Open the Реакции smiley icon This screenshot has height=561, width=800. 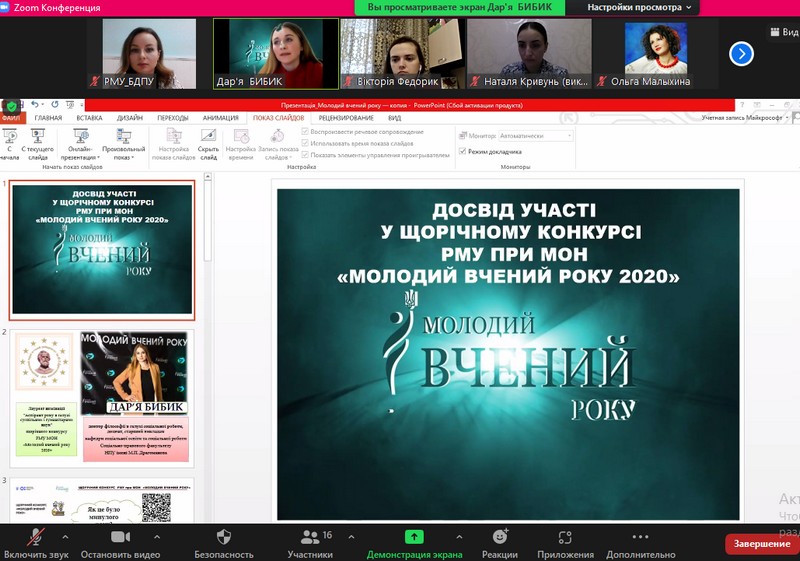click(x=500, y=537)
